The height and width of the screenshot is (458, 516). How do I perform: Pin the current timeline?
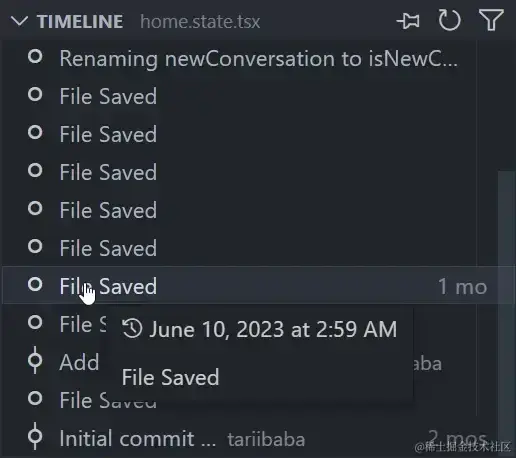point(408,21)
